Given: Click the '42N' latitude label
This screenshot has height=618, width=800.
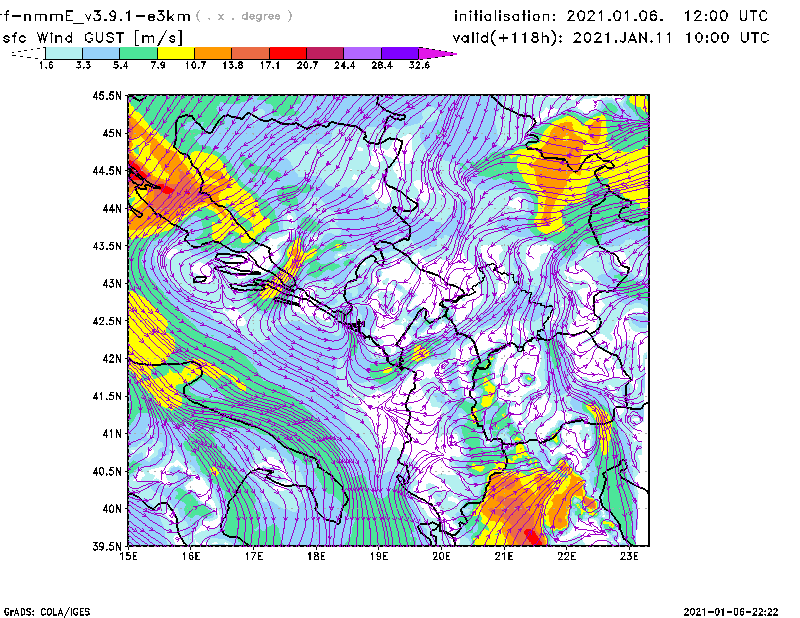Looking at the screenshot, I should point(112,359).
